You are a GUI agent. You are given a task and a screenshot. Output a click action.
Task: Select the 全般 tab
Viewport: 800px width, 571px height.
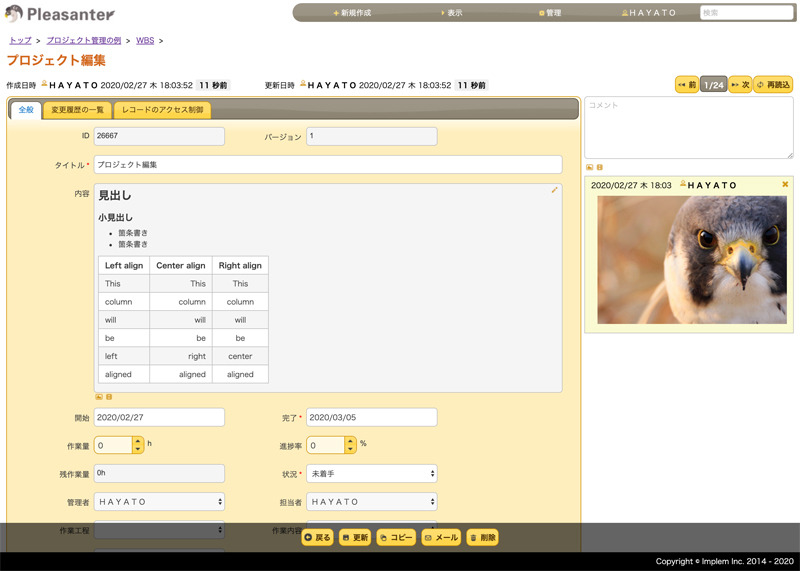26,110
